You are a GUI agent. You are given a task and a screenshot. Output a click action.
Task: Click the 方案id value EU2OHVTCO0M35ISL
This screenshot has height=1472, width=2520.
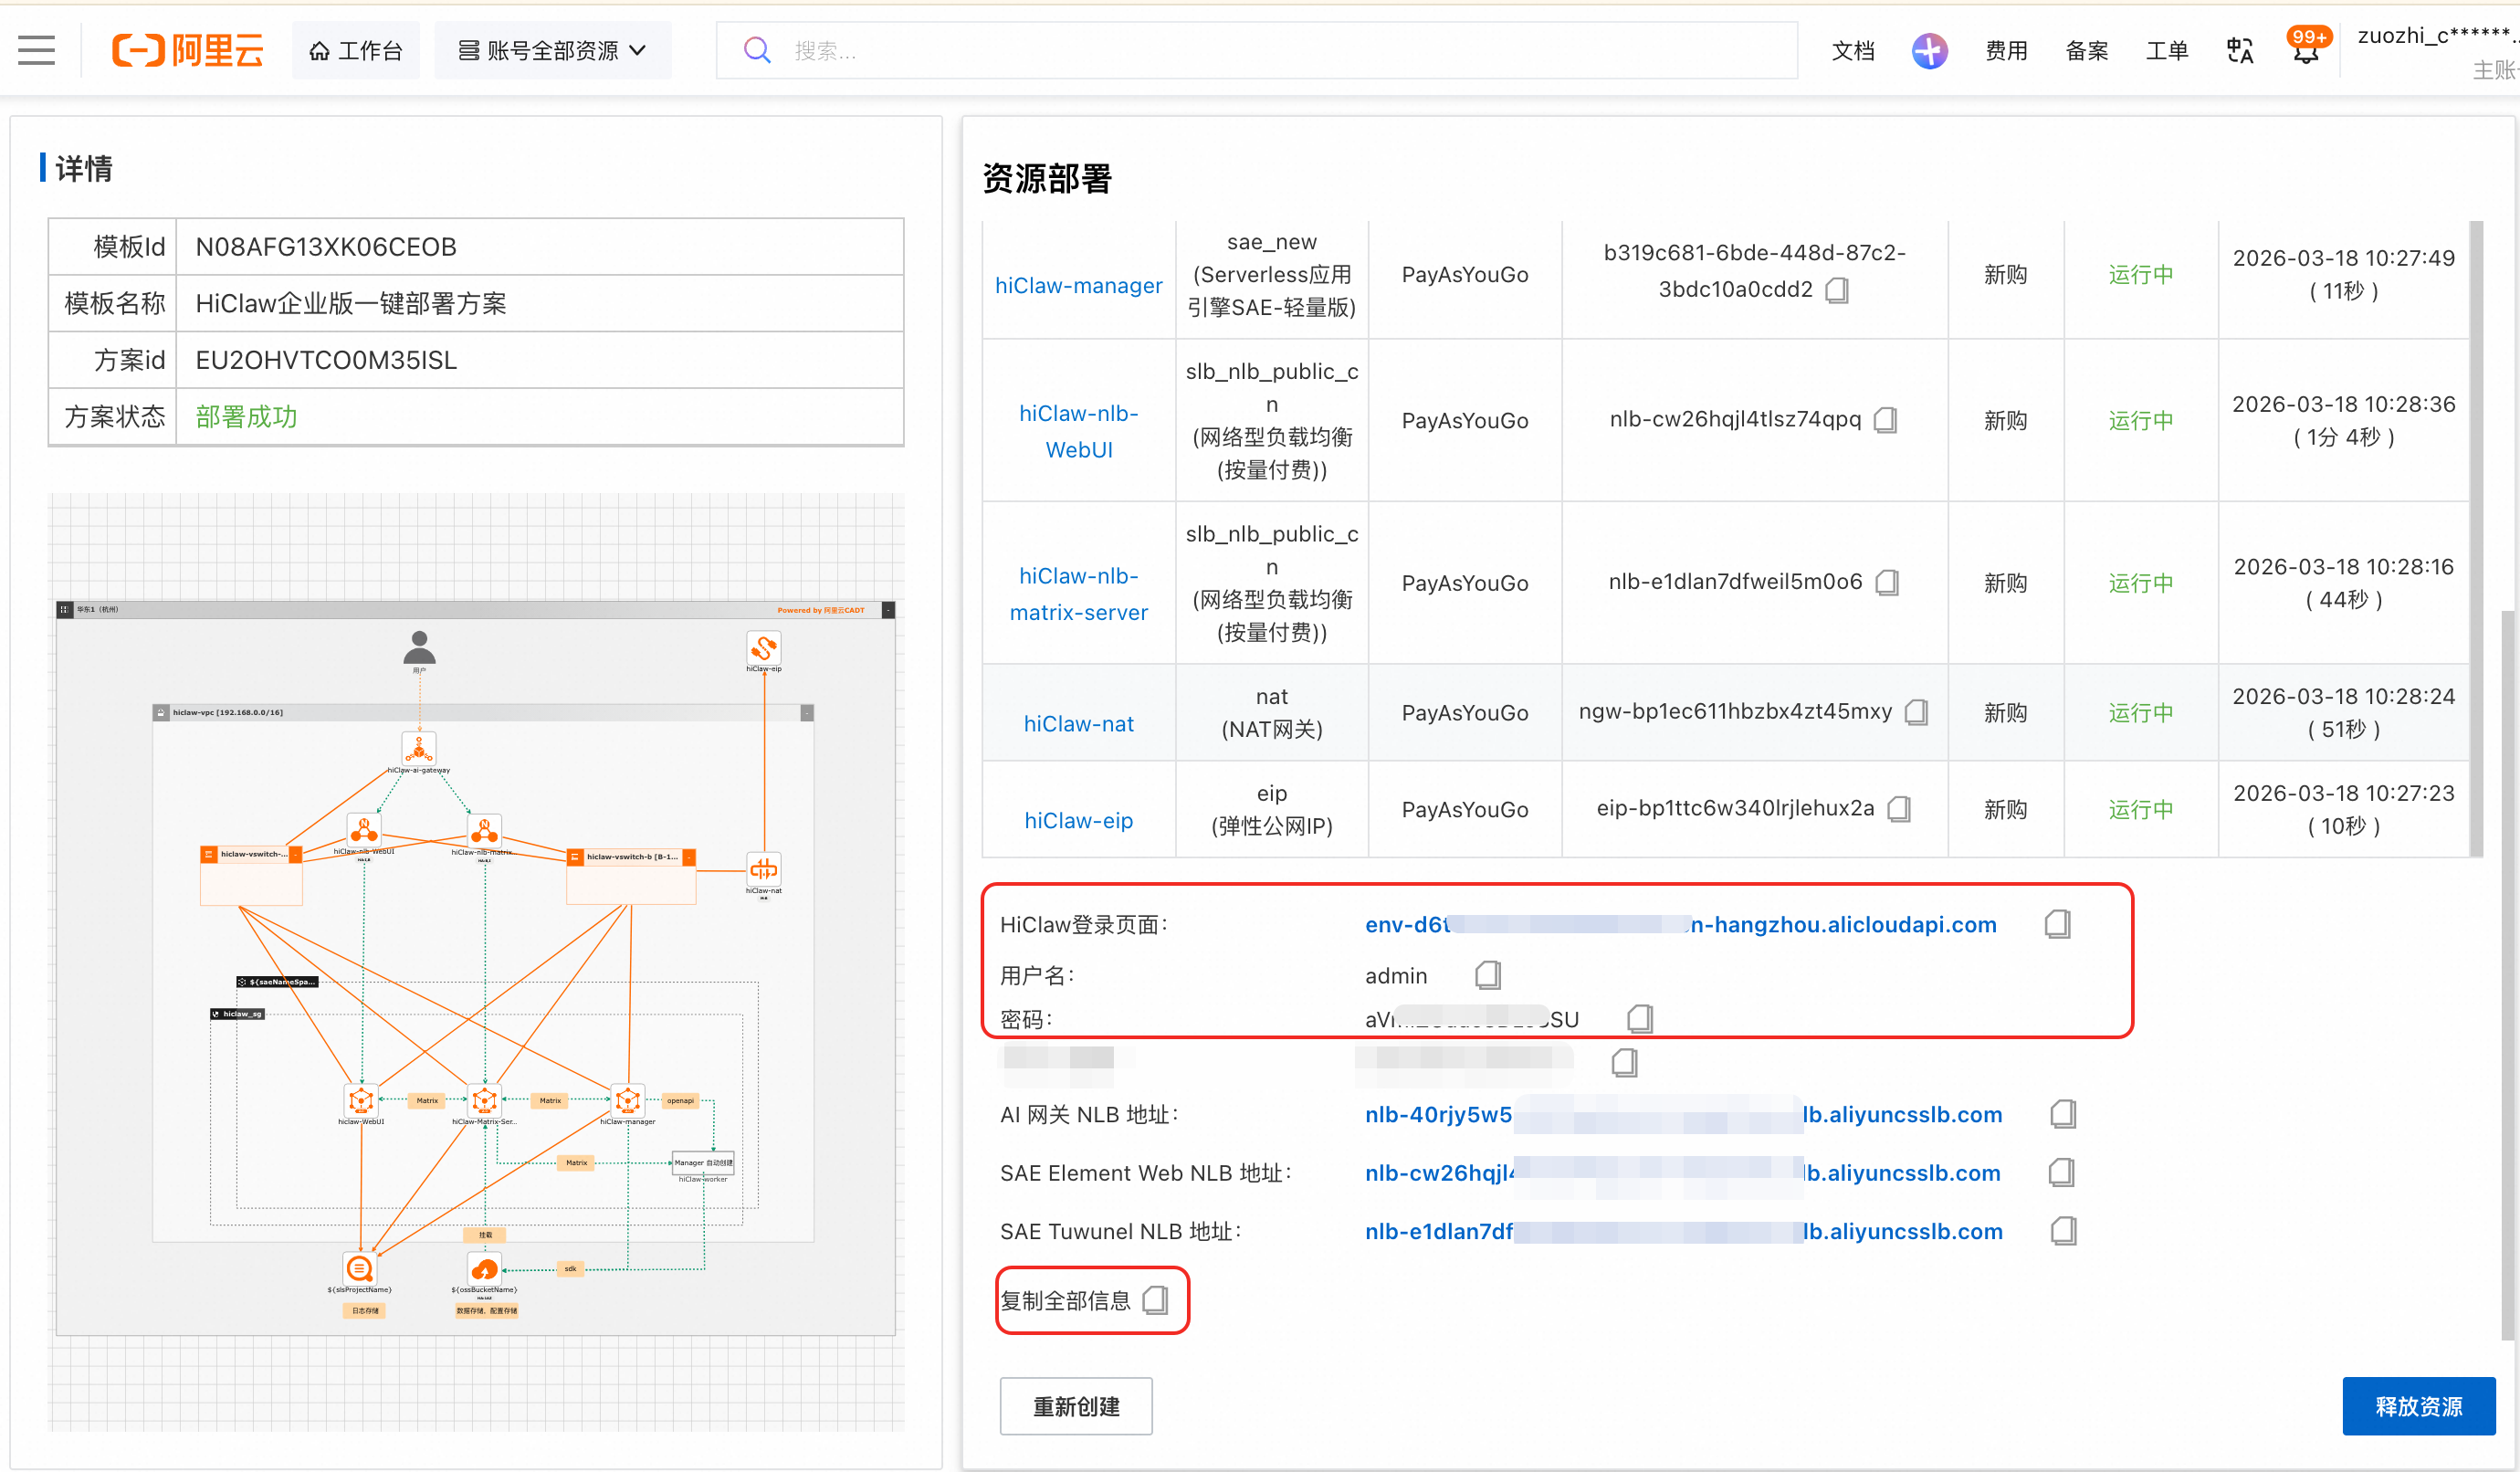pyautogui.click(x=326, y=360)
